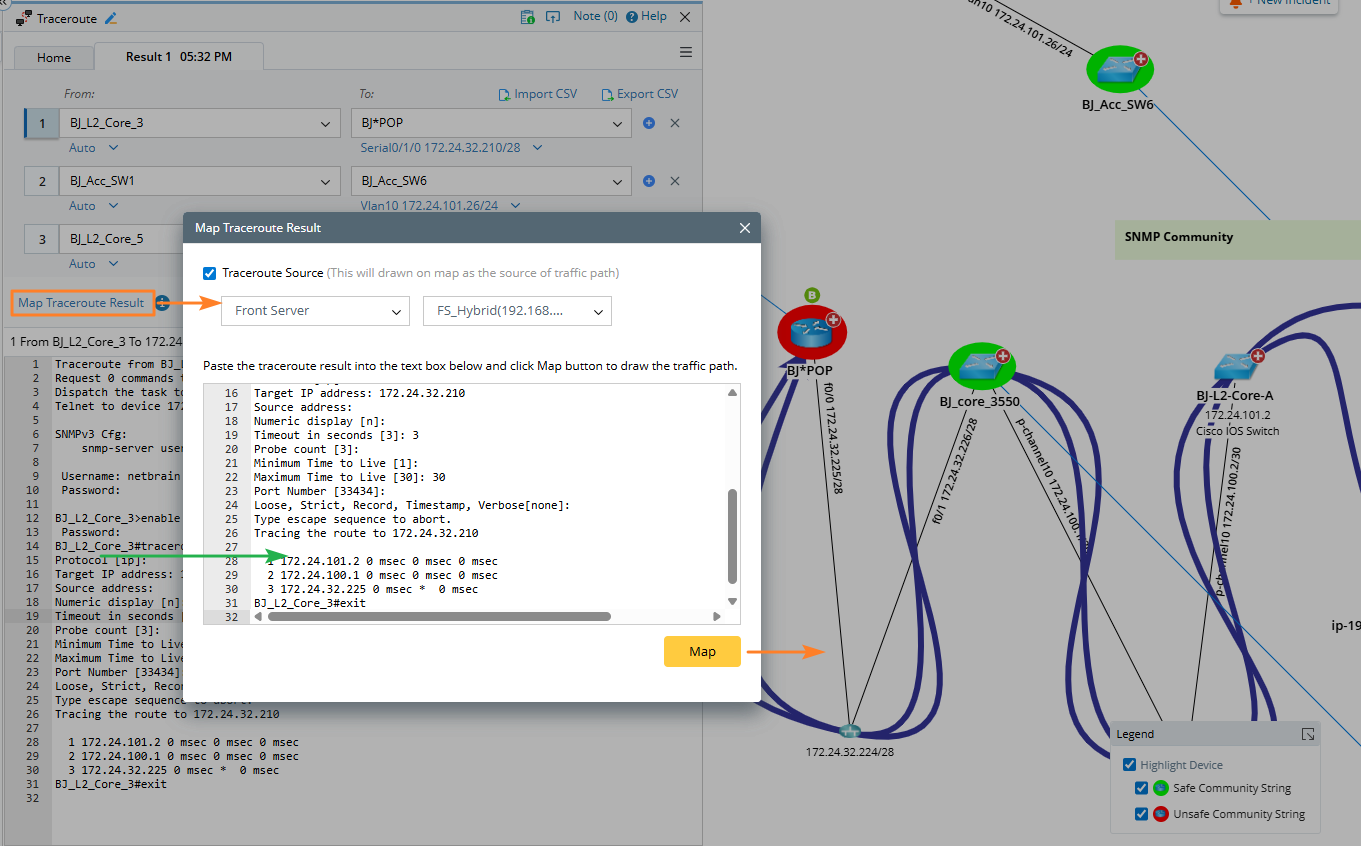This screenshot has height=846, width=1361.
Task: Open the Help question mark icon
Action: [633, 17]
